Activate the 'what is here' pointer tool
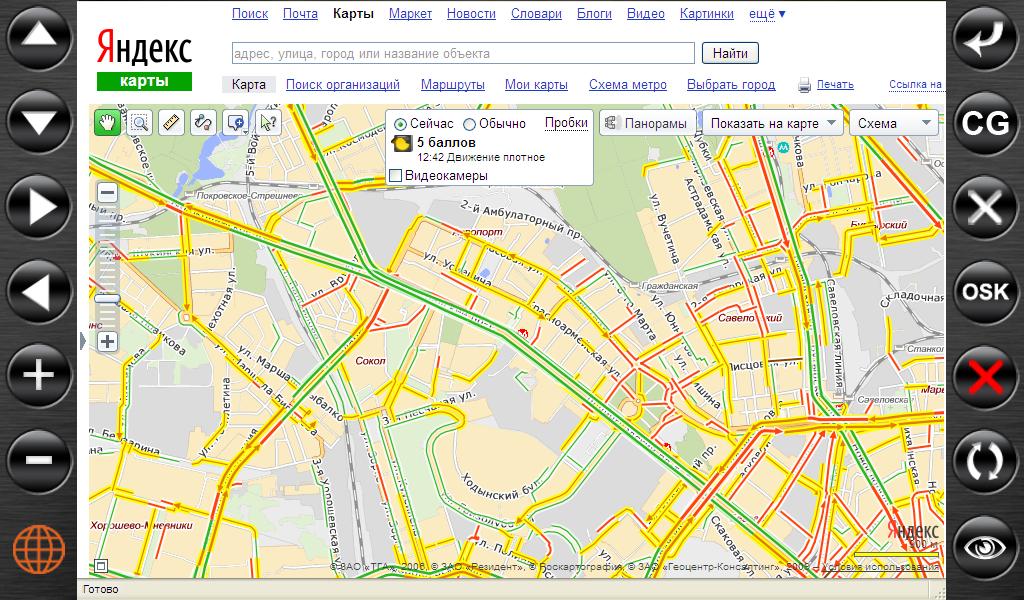The height and width of the screenshot is (600, 1024). (x=268, y=123)
